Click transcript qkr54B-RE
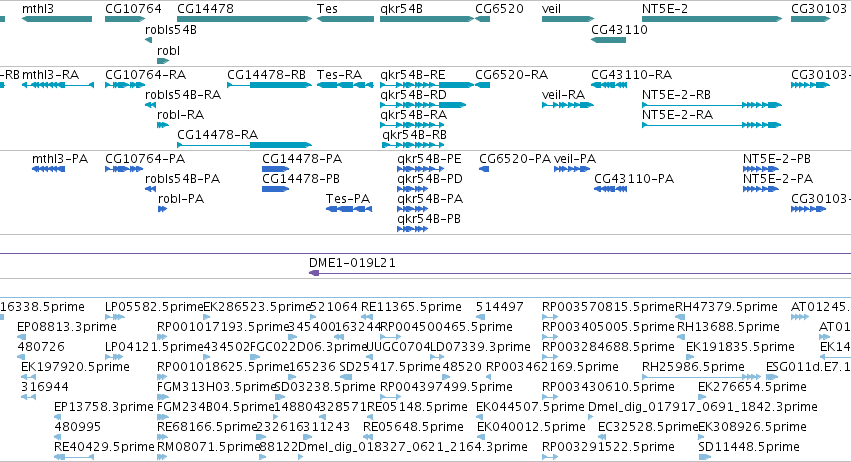Image resolution: width=851 pixels, height=462 pixels. [427, 85]
